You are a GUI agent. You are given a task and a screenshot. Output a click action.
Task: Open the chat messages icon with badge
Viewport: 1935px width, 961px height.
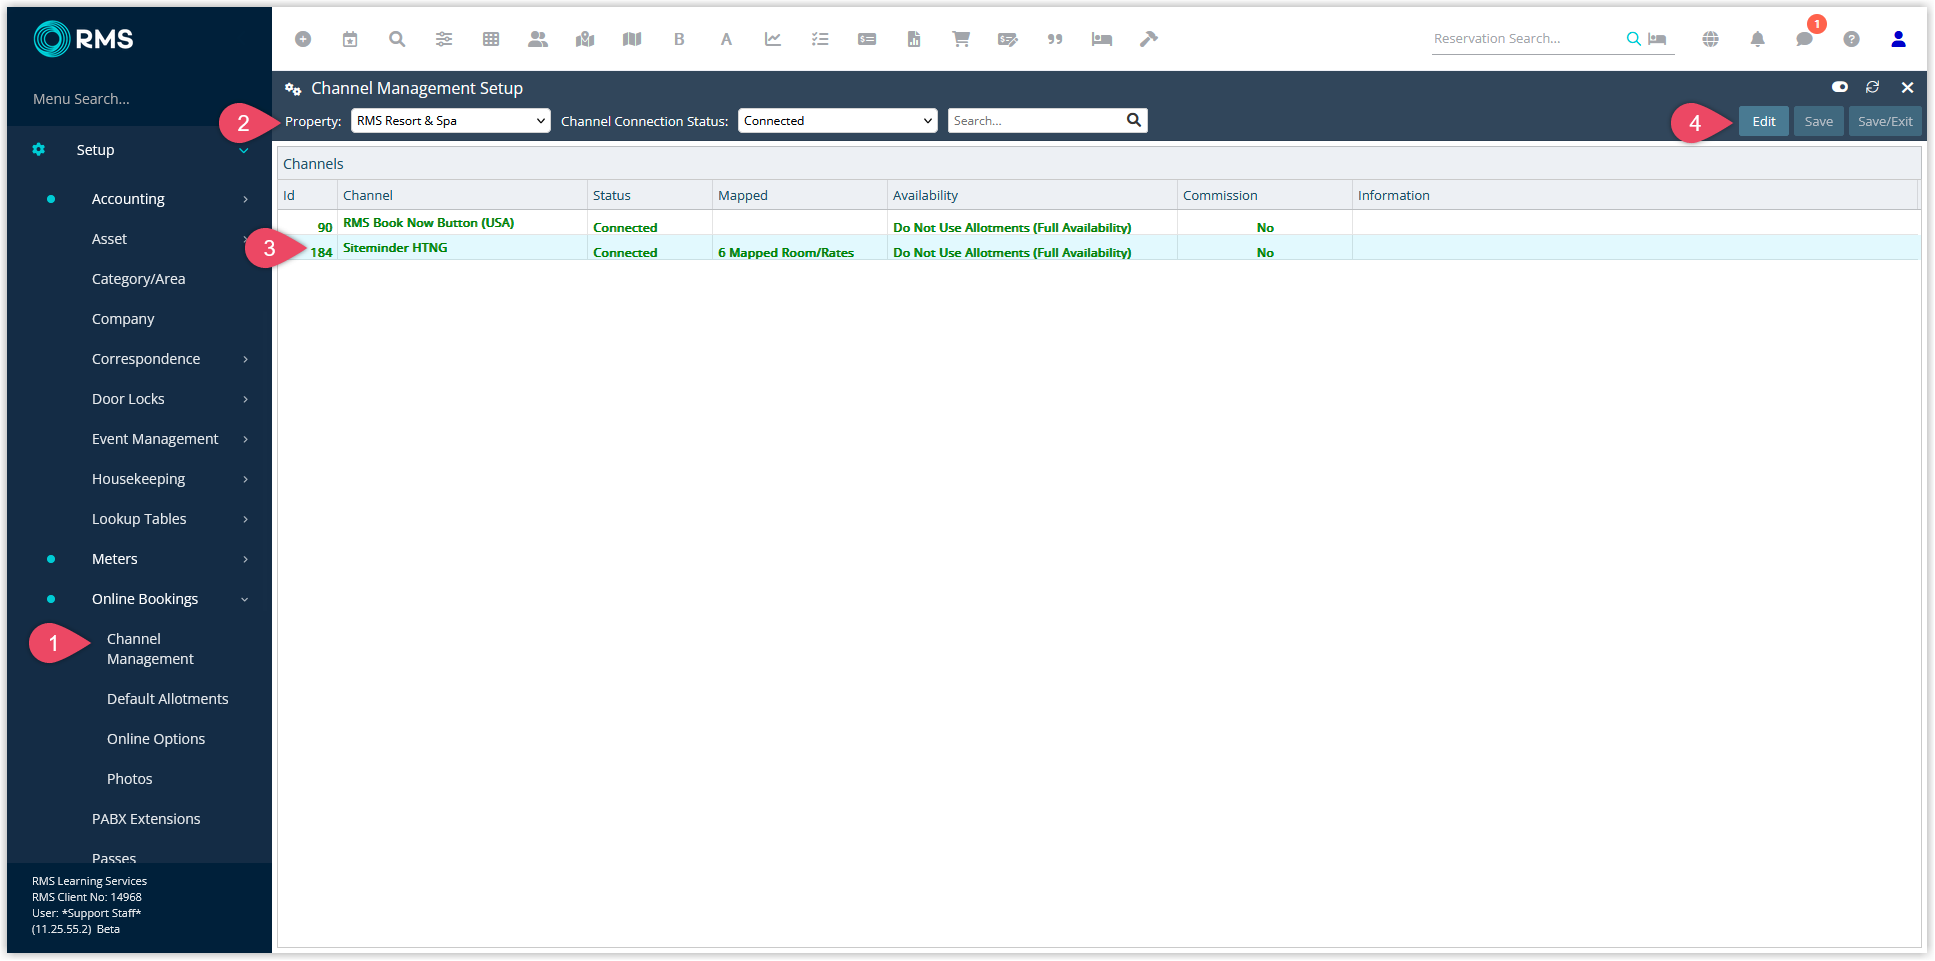click(1804, 39)
